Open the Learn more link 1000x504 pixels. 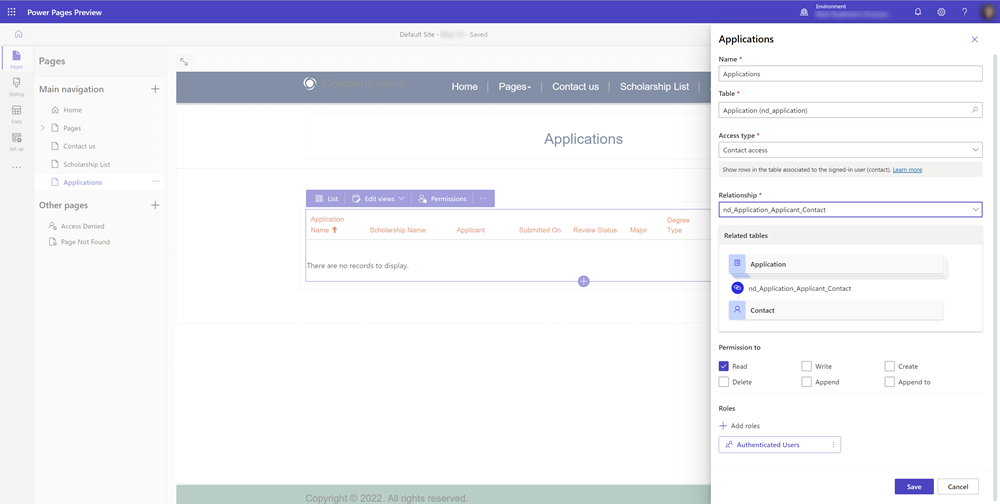(x=907, y=170)
